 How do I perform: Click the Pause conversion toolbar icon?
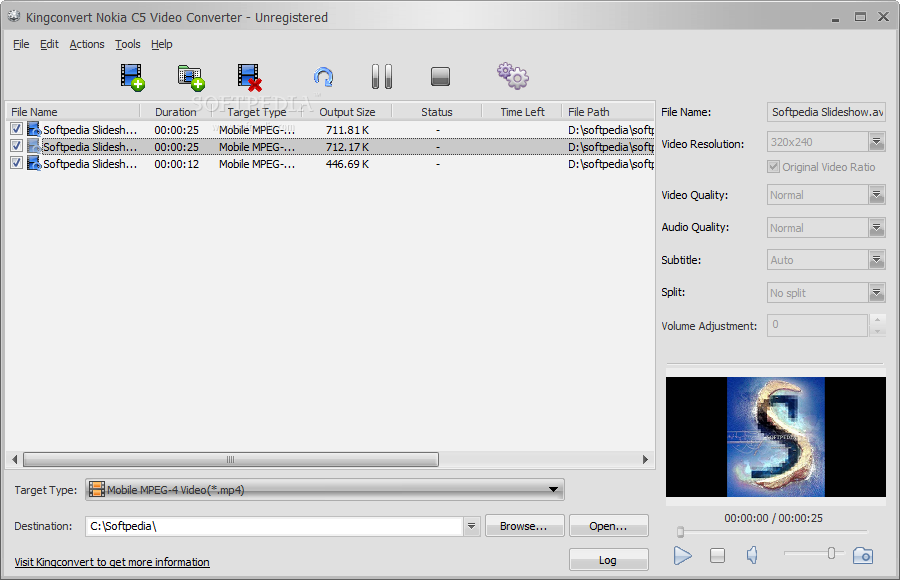point(382,76)
